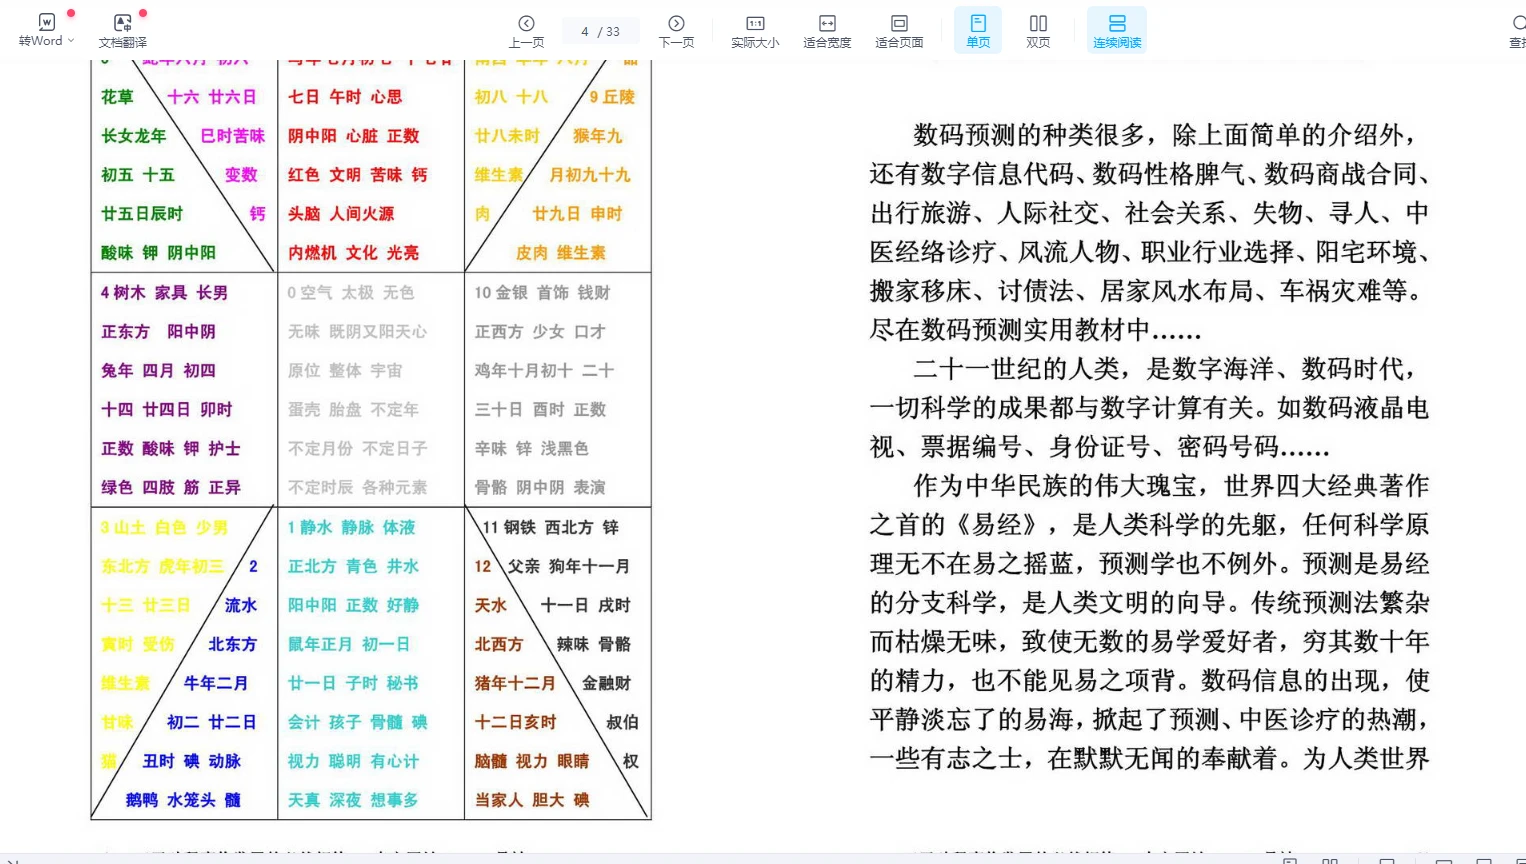Click the line starting 平静淡忘了的易海
Image resolution: width=1526 pixels, height=864 pixels.
1149,720
